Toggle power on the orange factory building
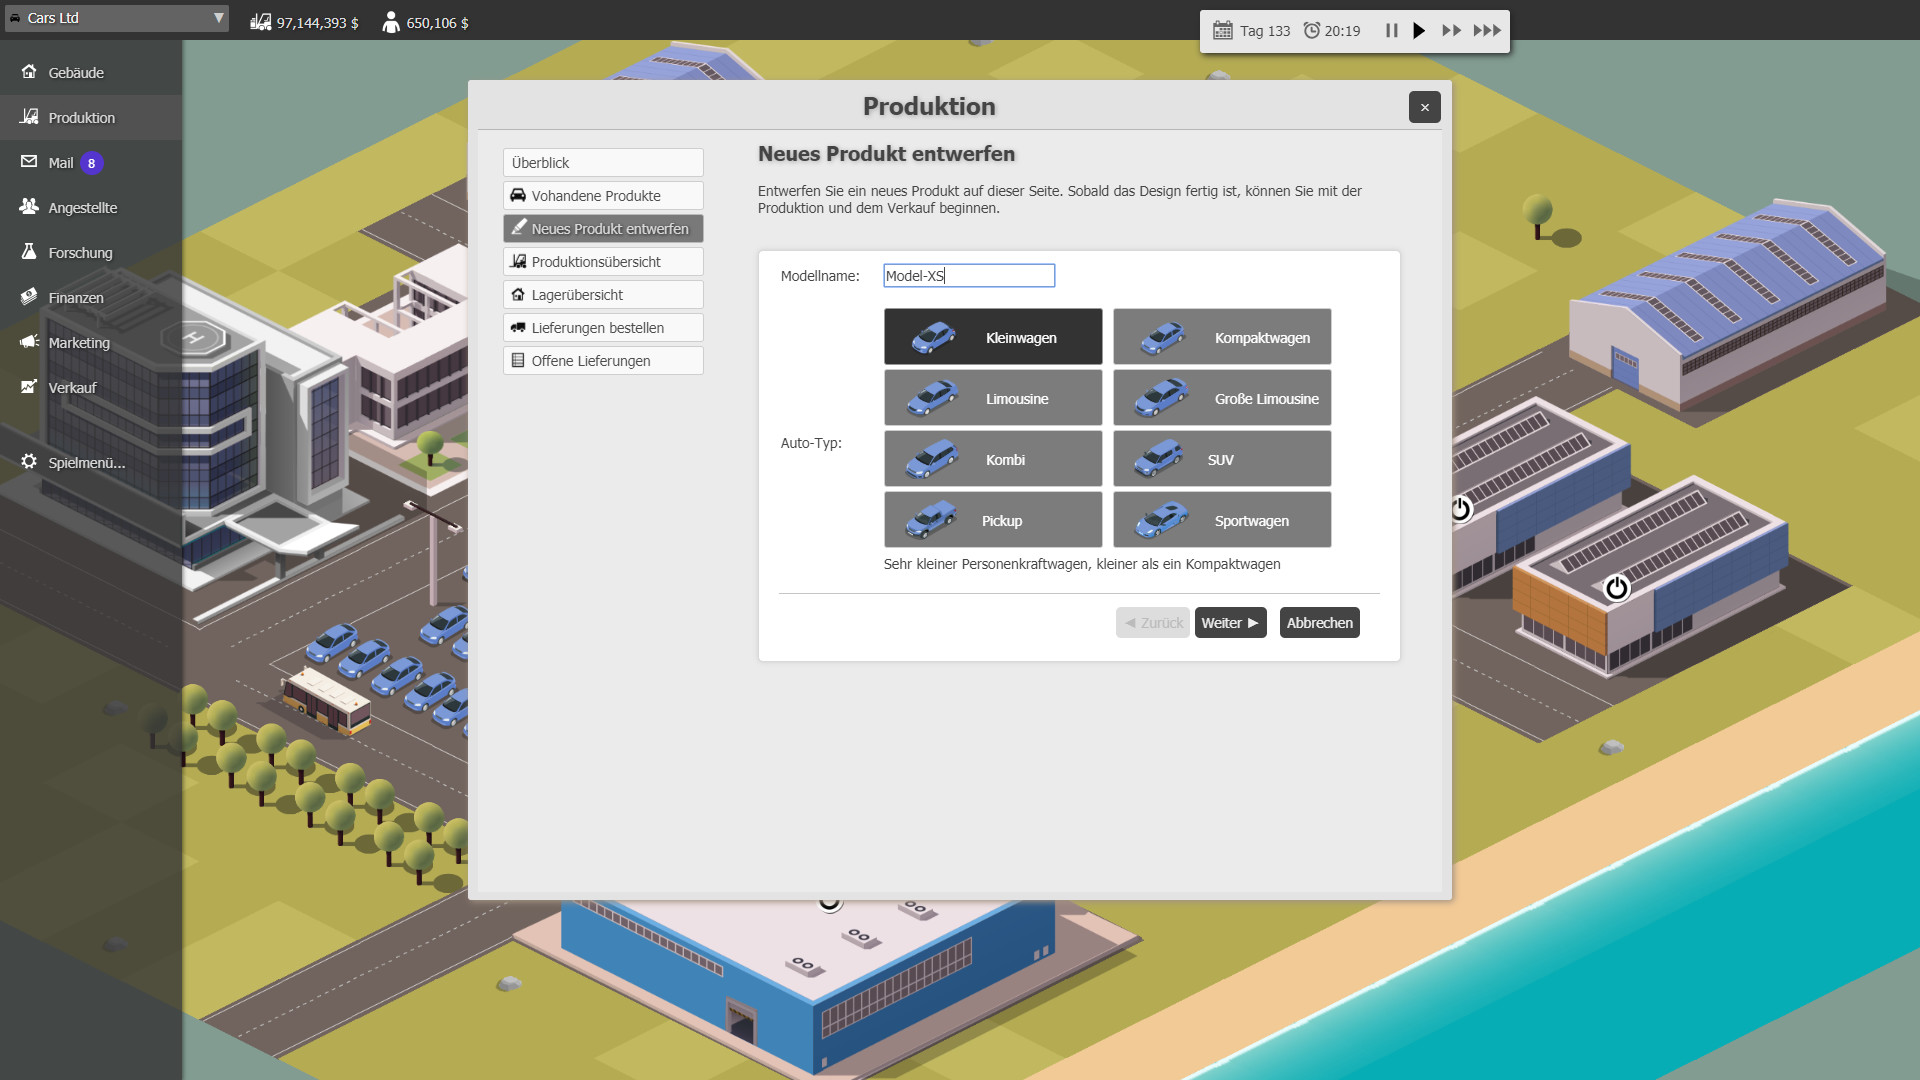Viewport: 1920px width, 1080px height. [x=1616, y=588]
